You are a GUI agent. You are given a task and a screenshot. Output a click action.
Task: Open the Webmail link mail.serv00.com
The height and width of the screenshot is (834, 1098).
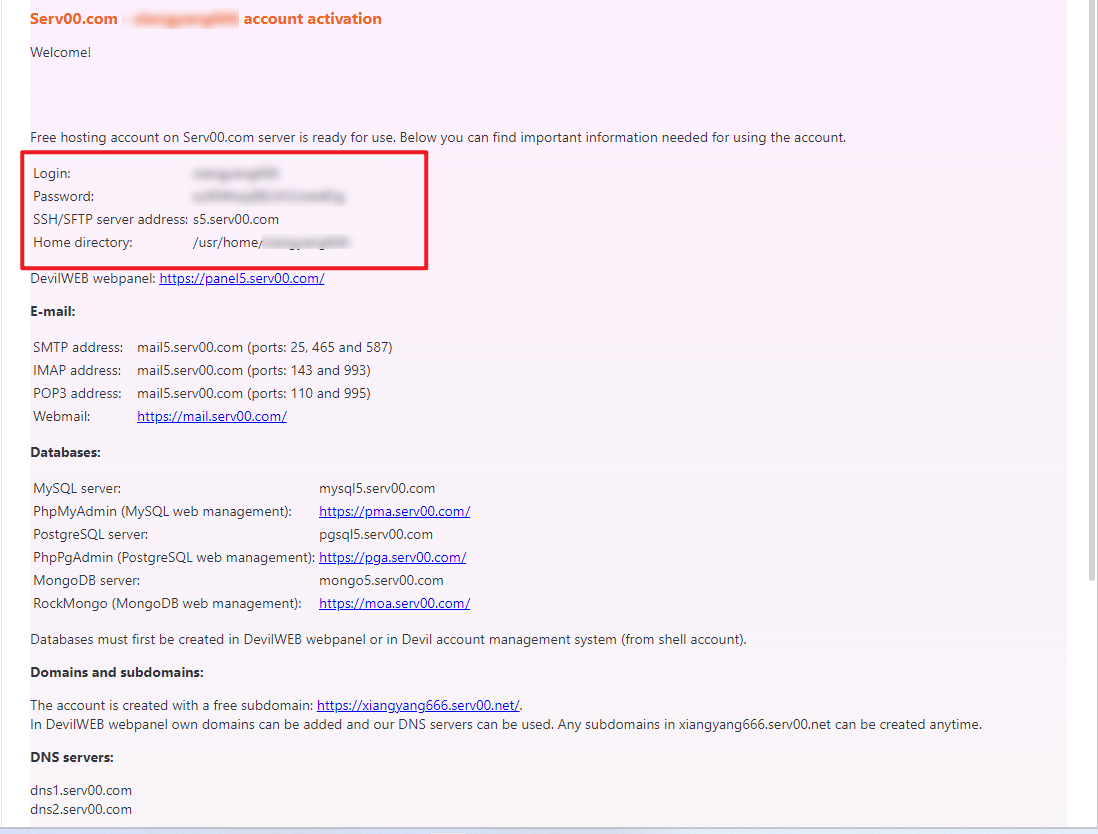pyautogui.click(x=211, y=417)
